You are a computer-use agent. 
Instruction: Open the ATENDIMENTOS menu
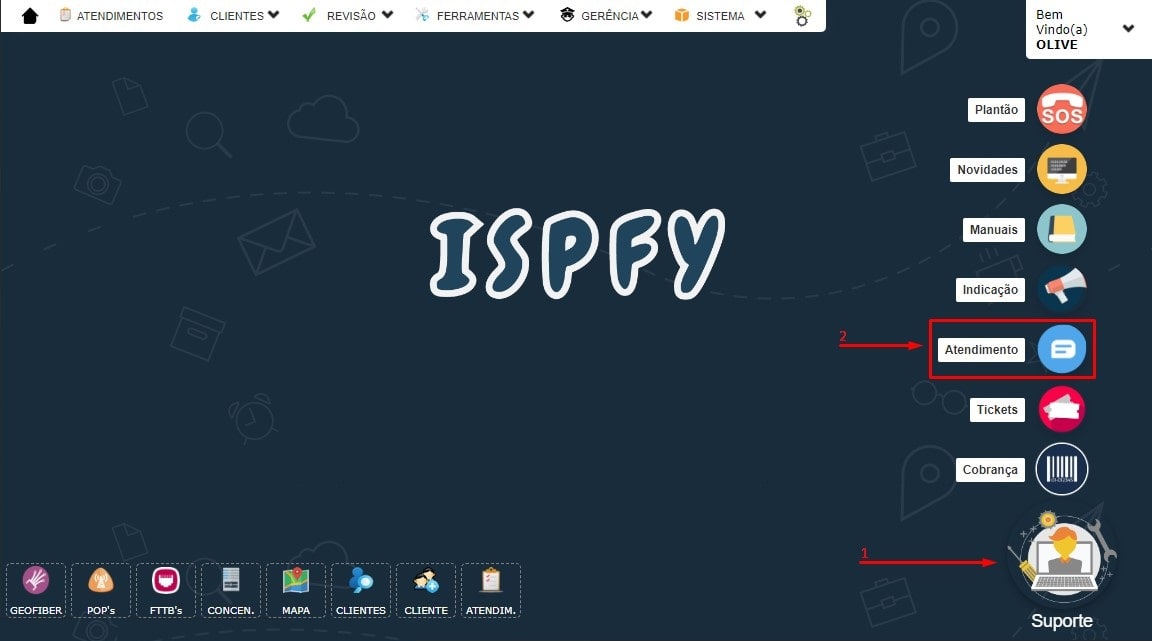(x=112, y=15)
